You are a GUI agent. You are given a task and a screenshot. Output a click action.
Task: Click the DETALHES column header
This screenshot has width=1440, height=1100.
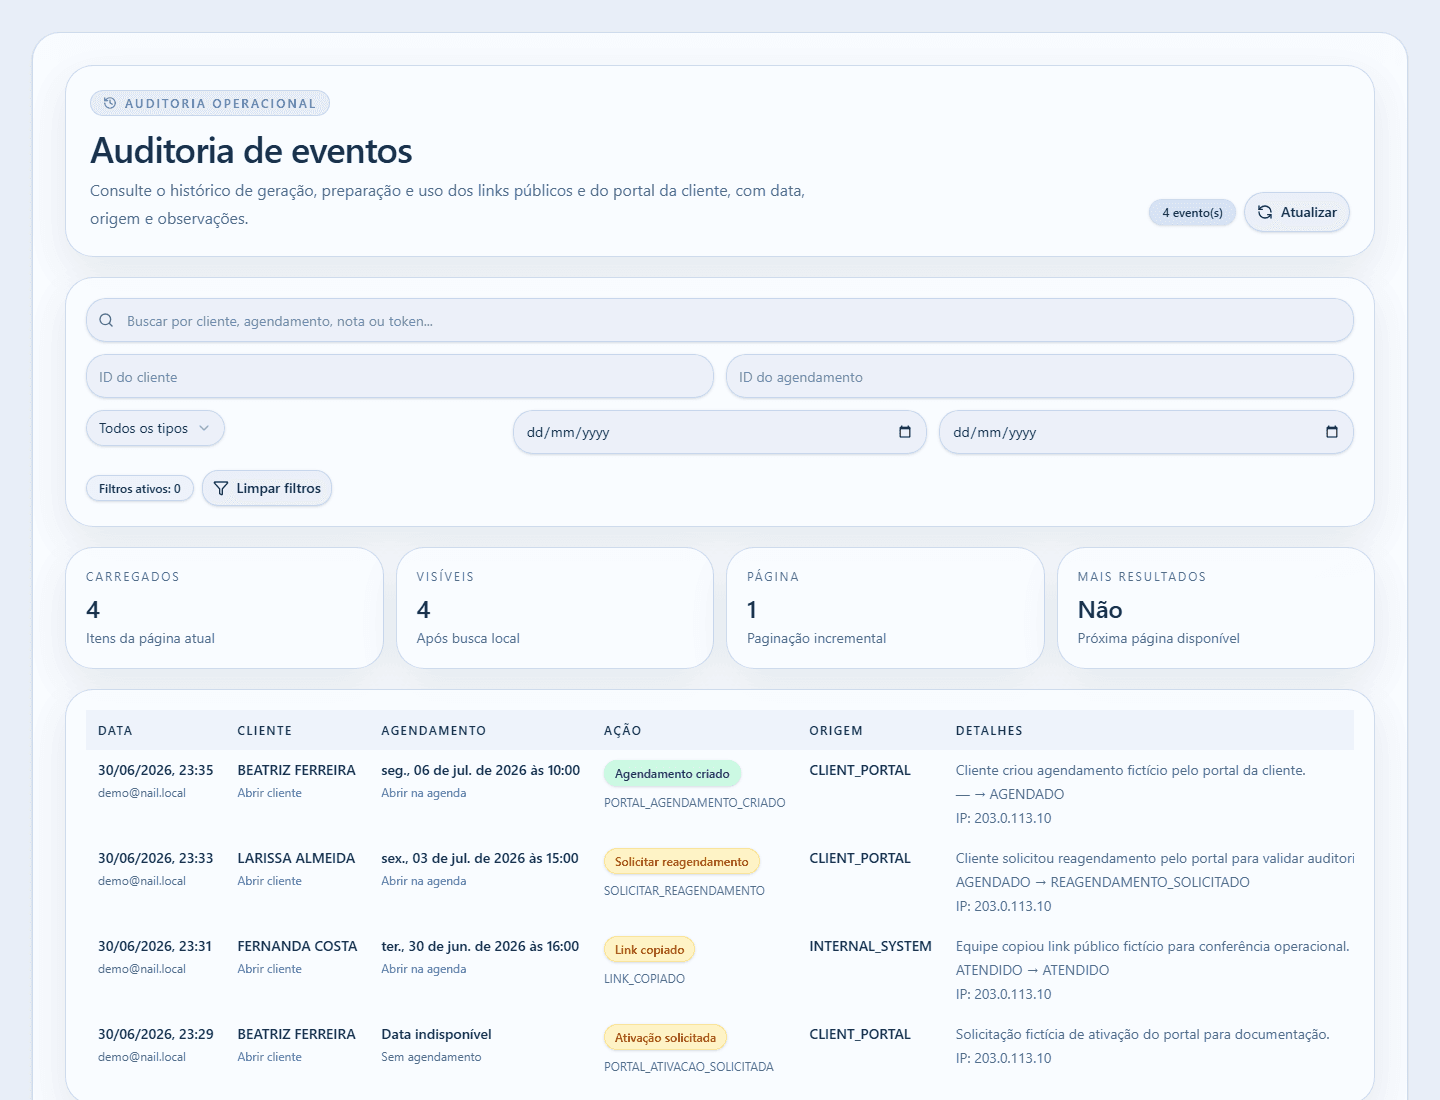click(x=989, y=731)
